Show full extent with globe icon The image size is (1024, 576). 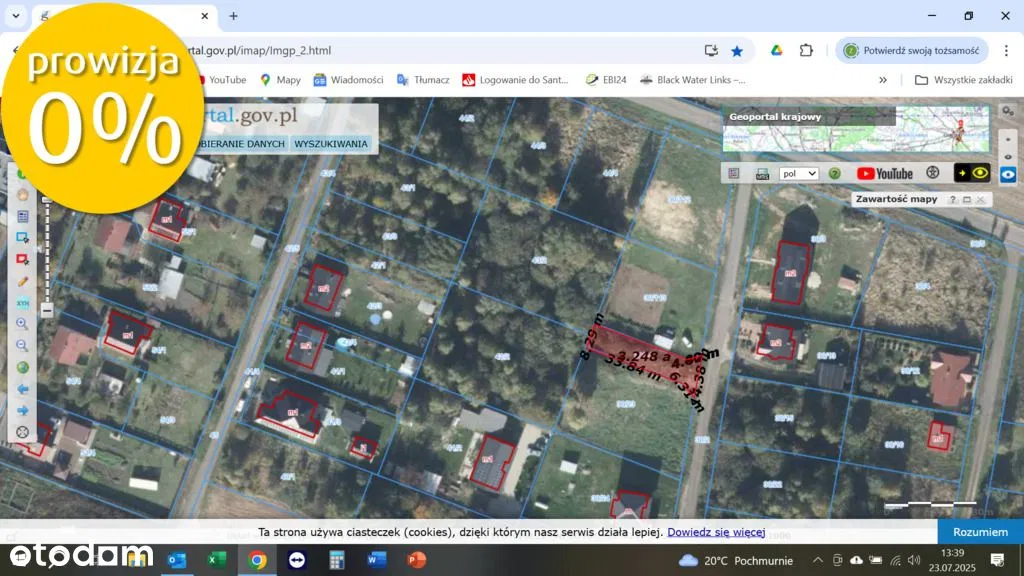click(x=22, y=367)
